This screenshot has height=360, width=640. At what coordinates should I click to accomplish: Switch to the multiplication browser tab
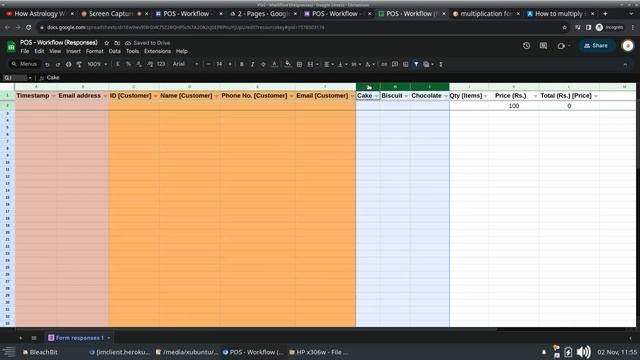coord(485,13)
